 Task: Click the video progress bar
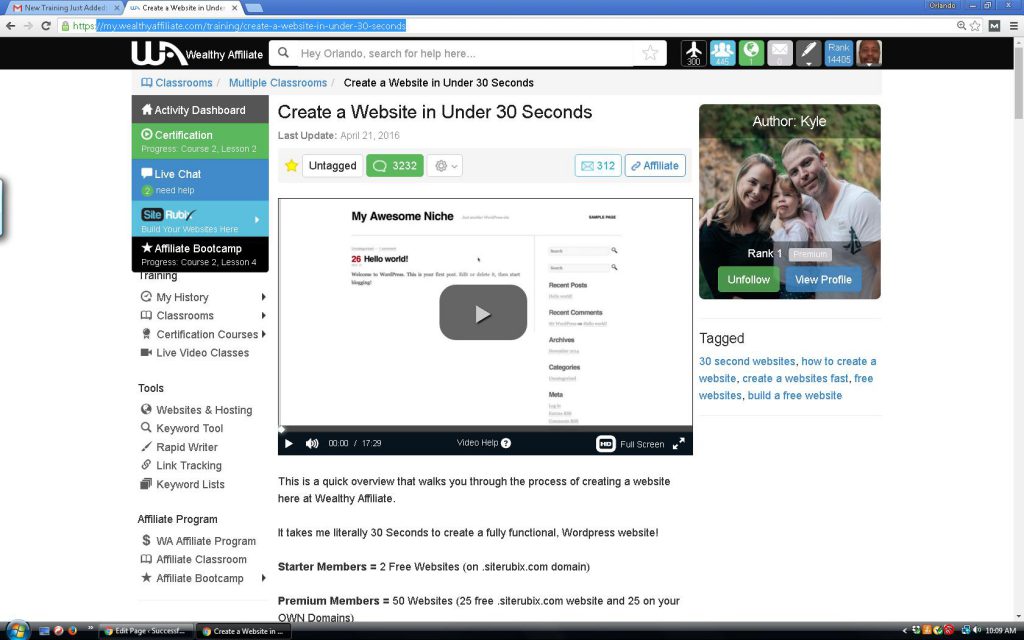485,429
